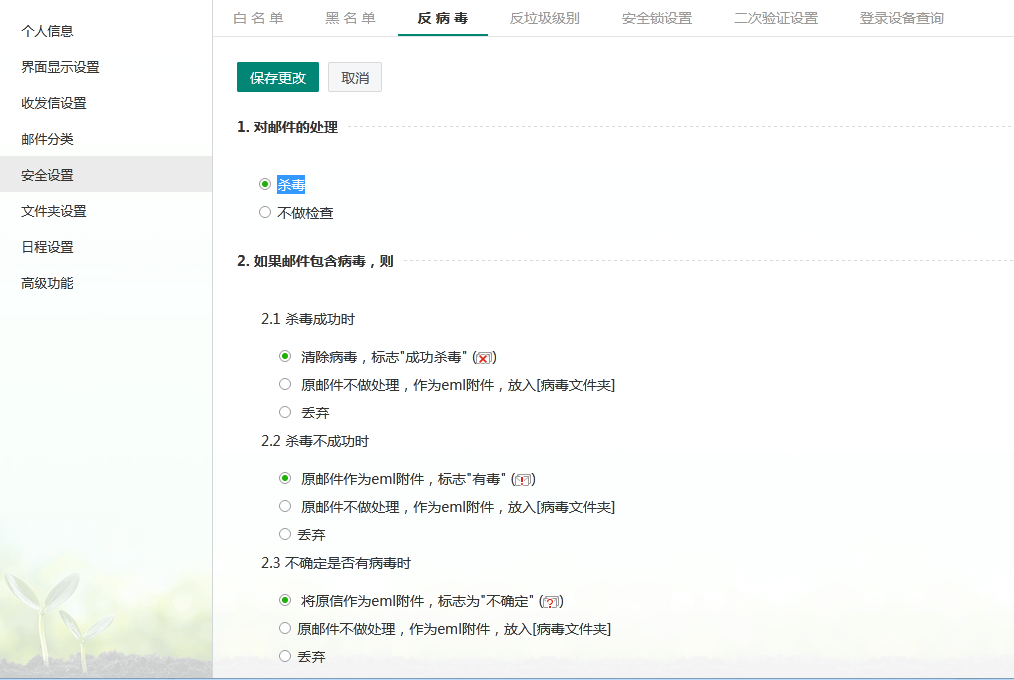Switch to the "二次验证设置" tab

(775, 18)
